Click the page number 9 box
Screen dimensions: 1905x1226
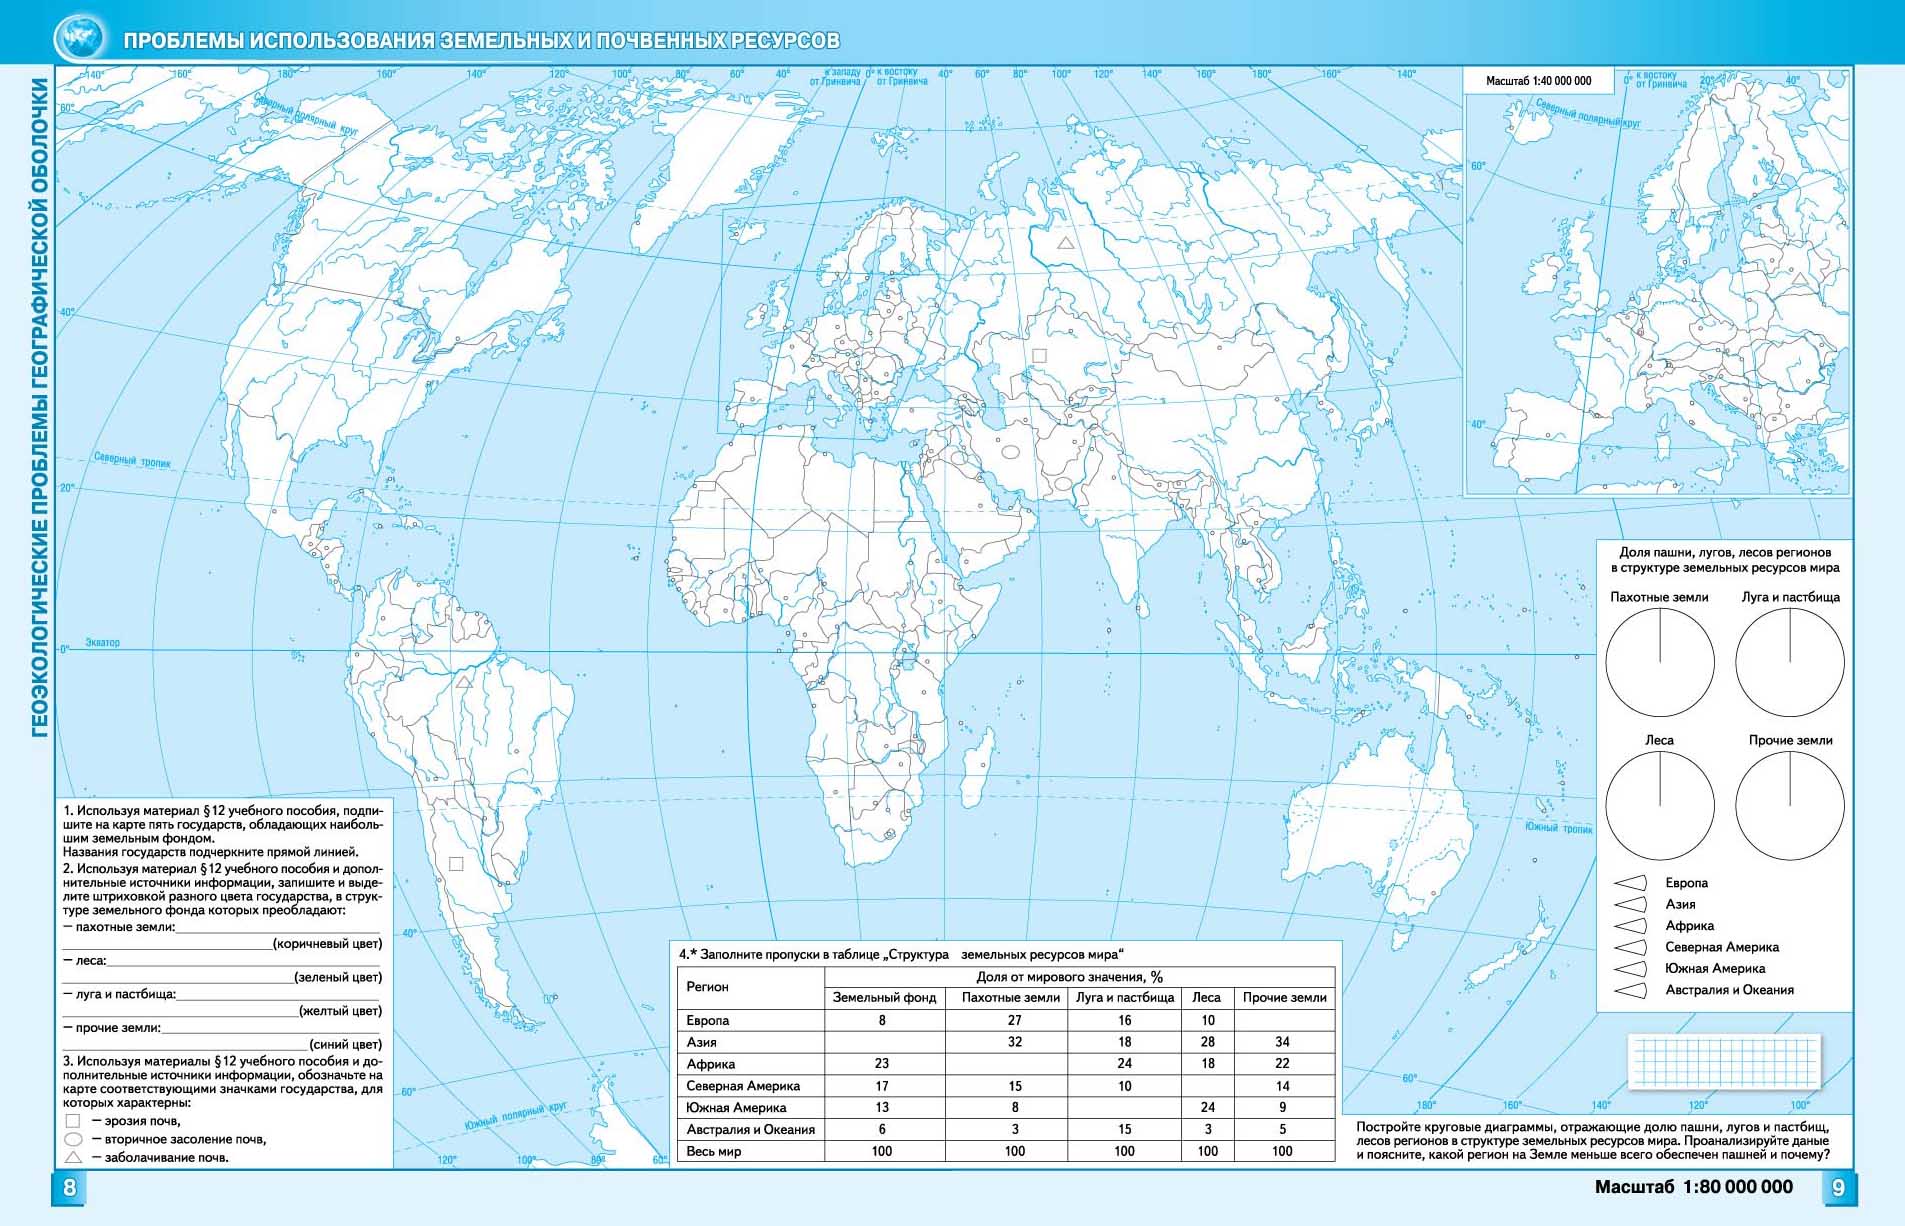coord(1838,1188)
